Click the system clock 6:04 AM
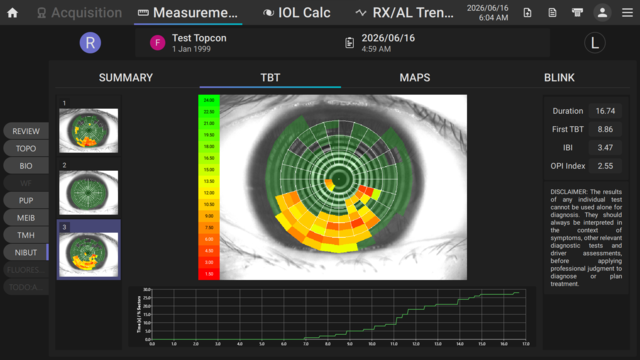The height and width of the screenshot is (360, 640). click(493, 18)
